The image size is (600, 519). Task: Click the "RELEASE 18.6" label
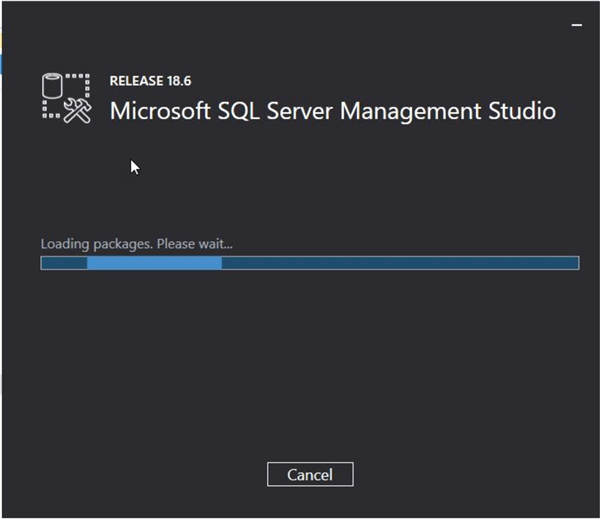click(151, 81)
